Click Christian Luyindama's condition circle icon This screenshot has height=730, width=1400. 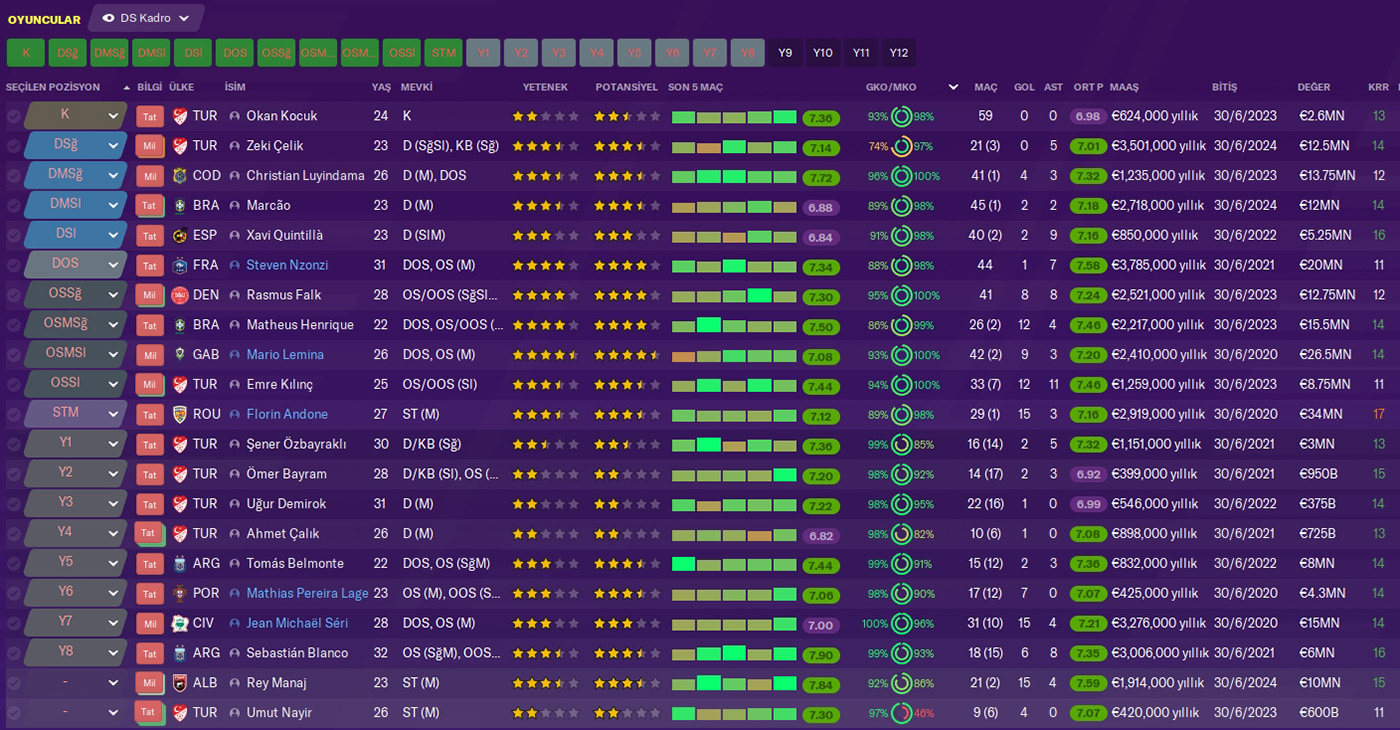[901, 176]
